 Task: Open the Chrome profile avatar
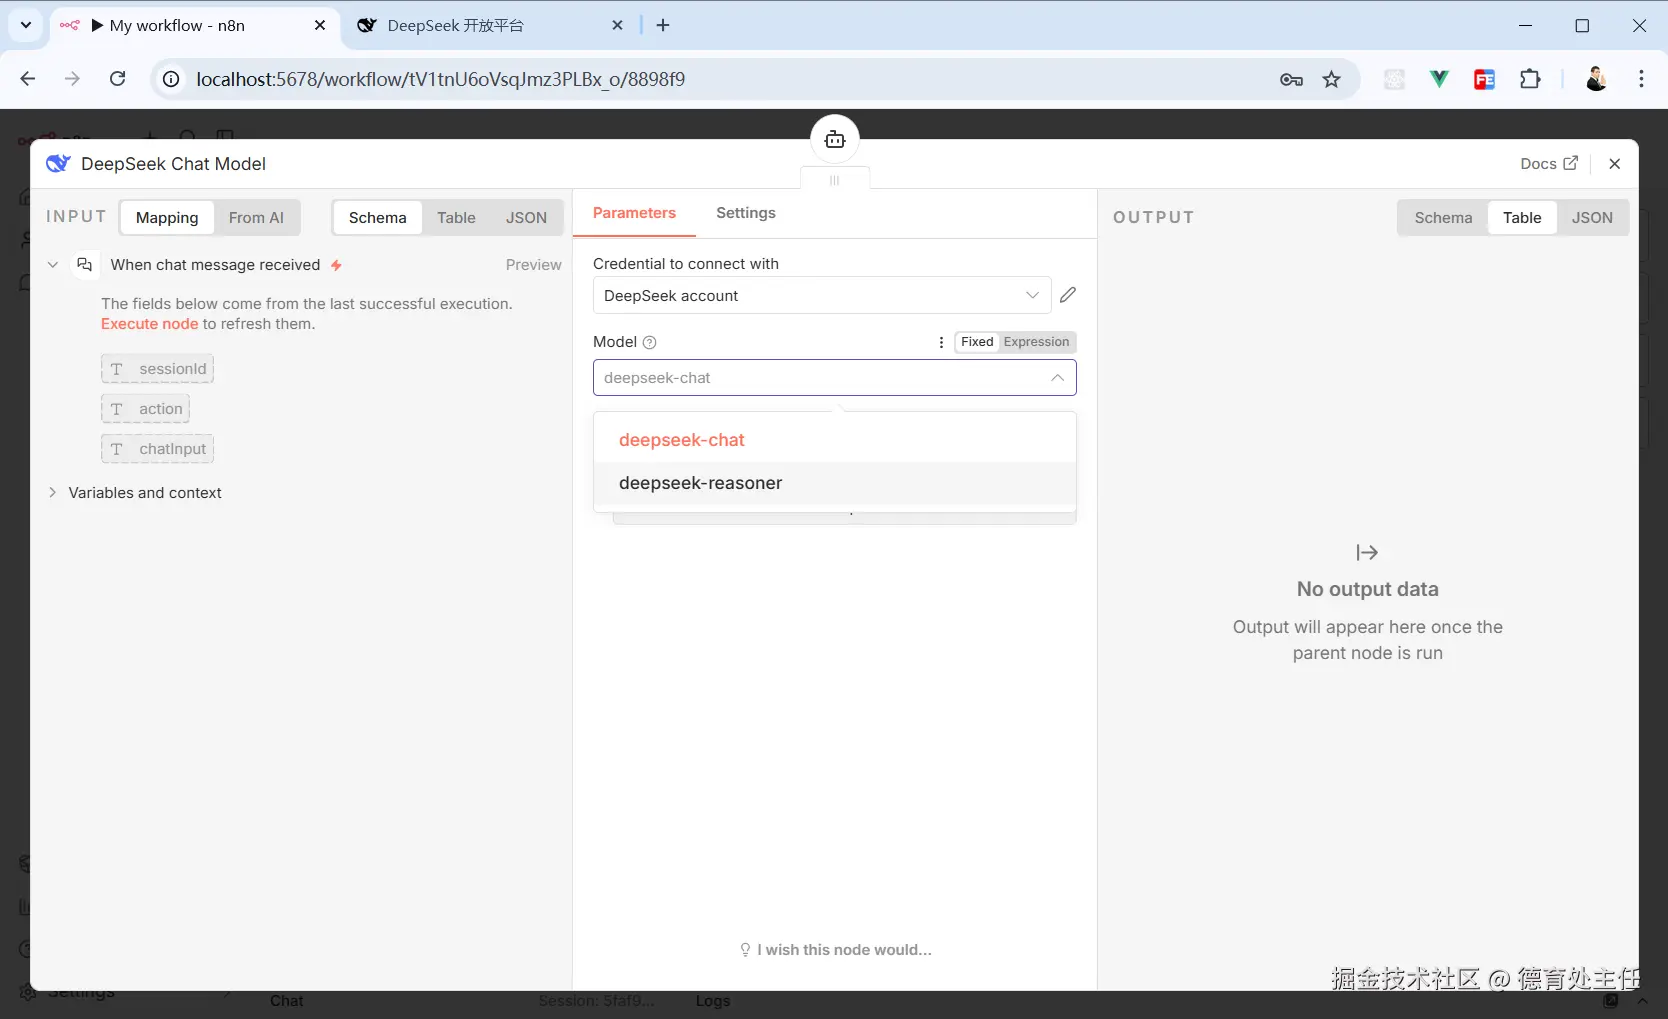[x=1596, y=79]
